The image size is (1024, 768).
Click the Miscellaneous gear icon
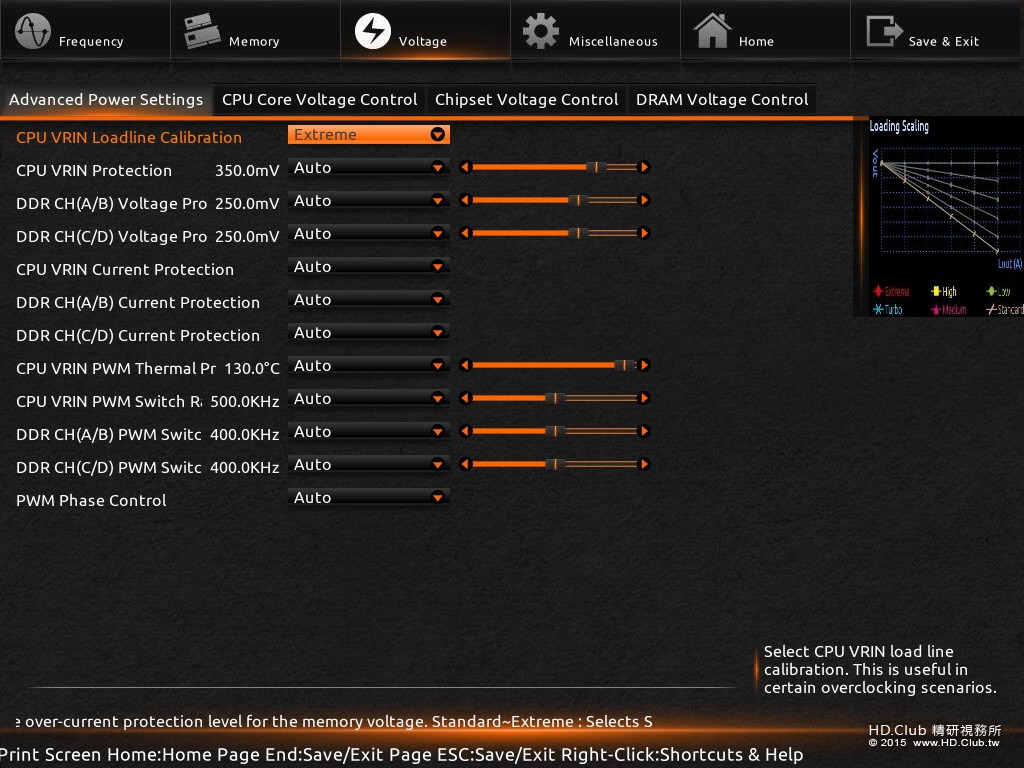(541, 31)
